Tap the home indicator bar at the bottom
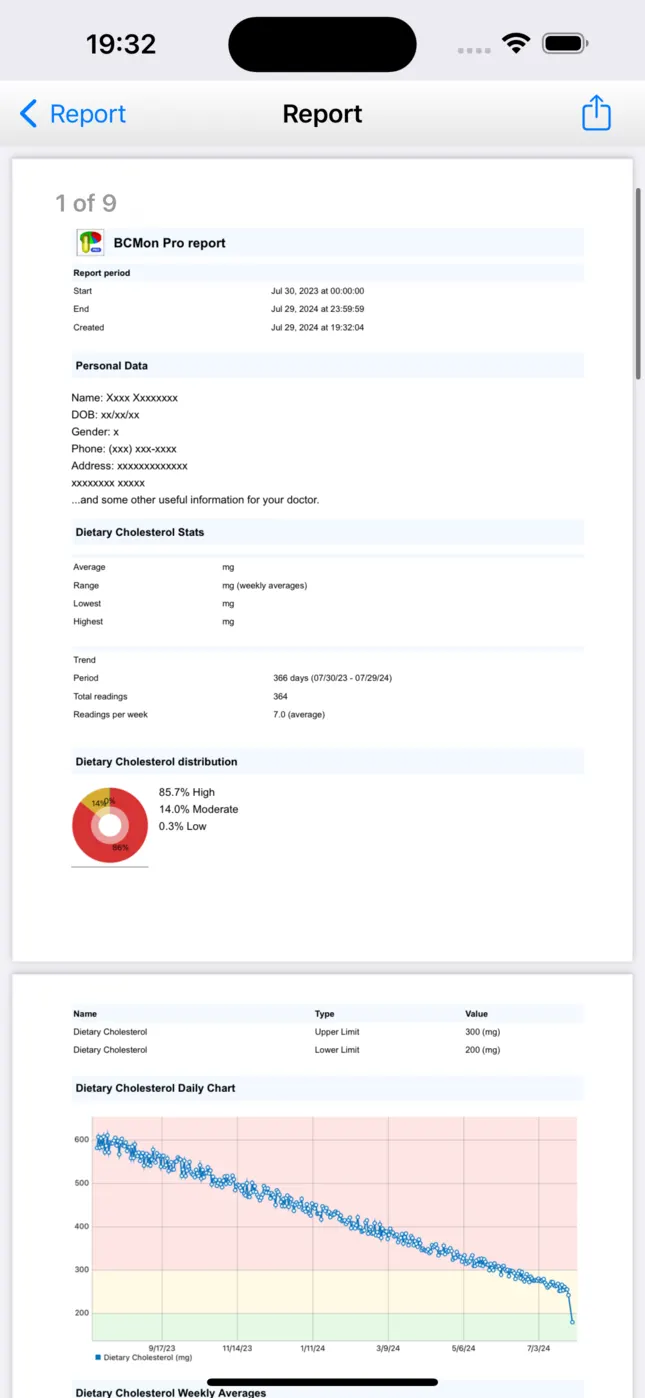Viewport: 645px width, 1398px height. pos(322,1382)
